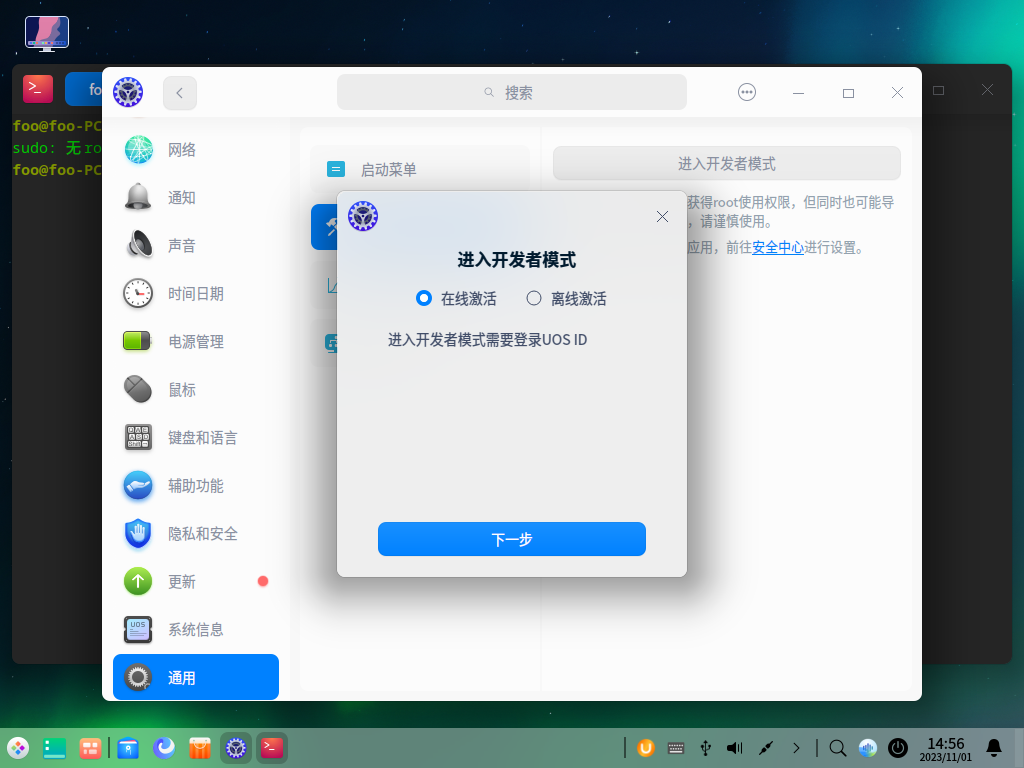Image resolution: width=1024 pixels, height=768 pixels.
Task: Open 隐私和安全 (Privacy and Security) settings
Action: coord(202,534)
